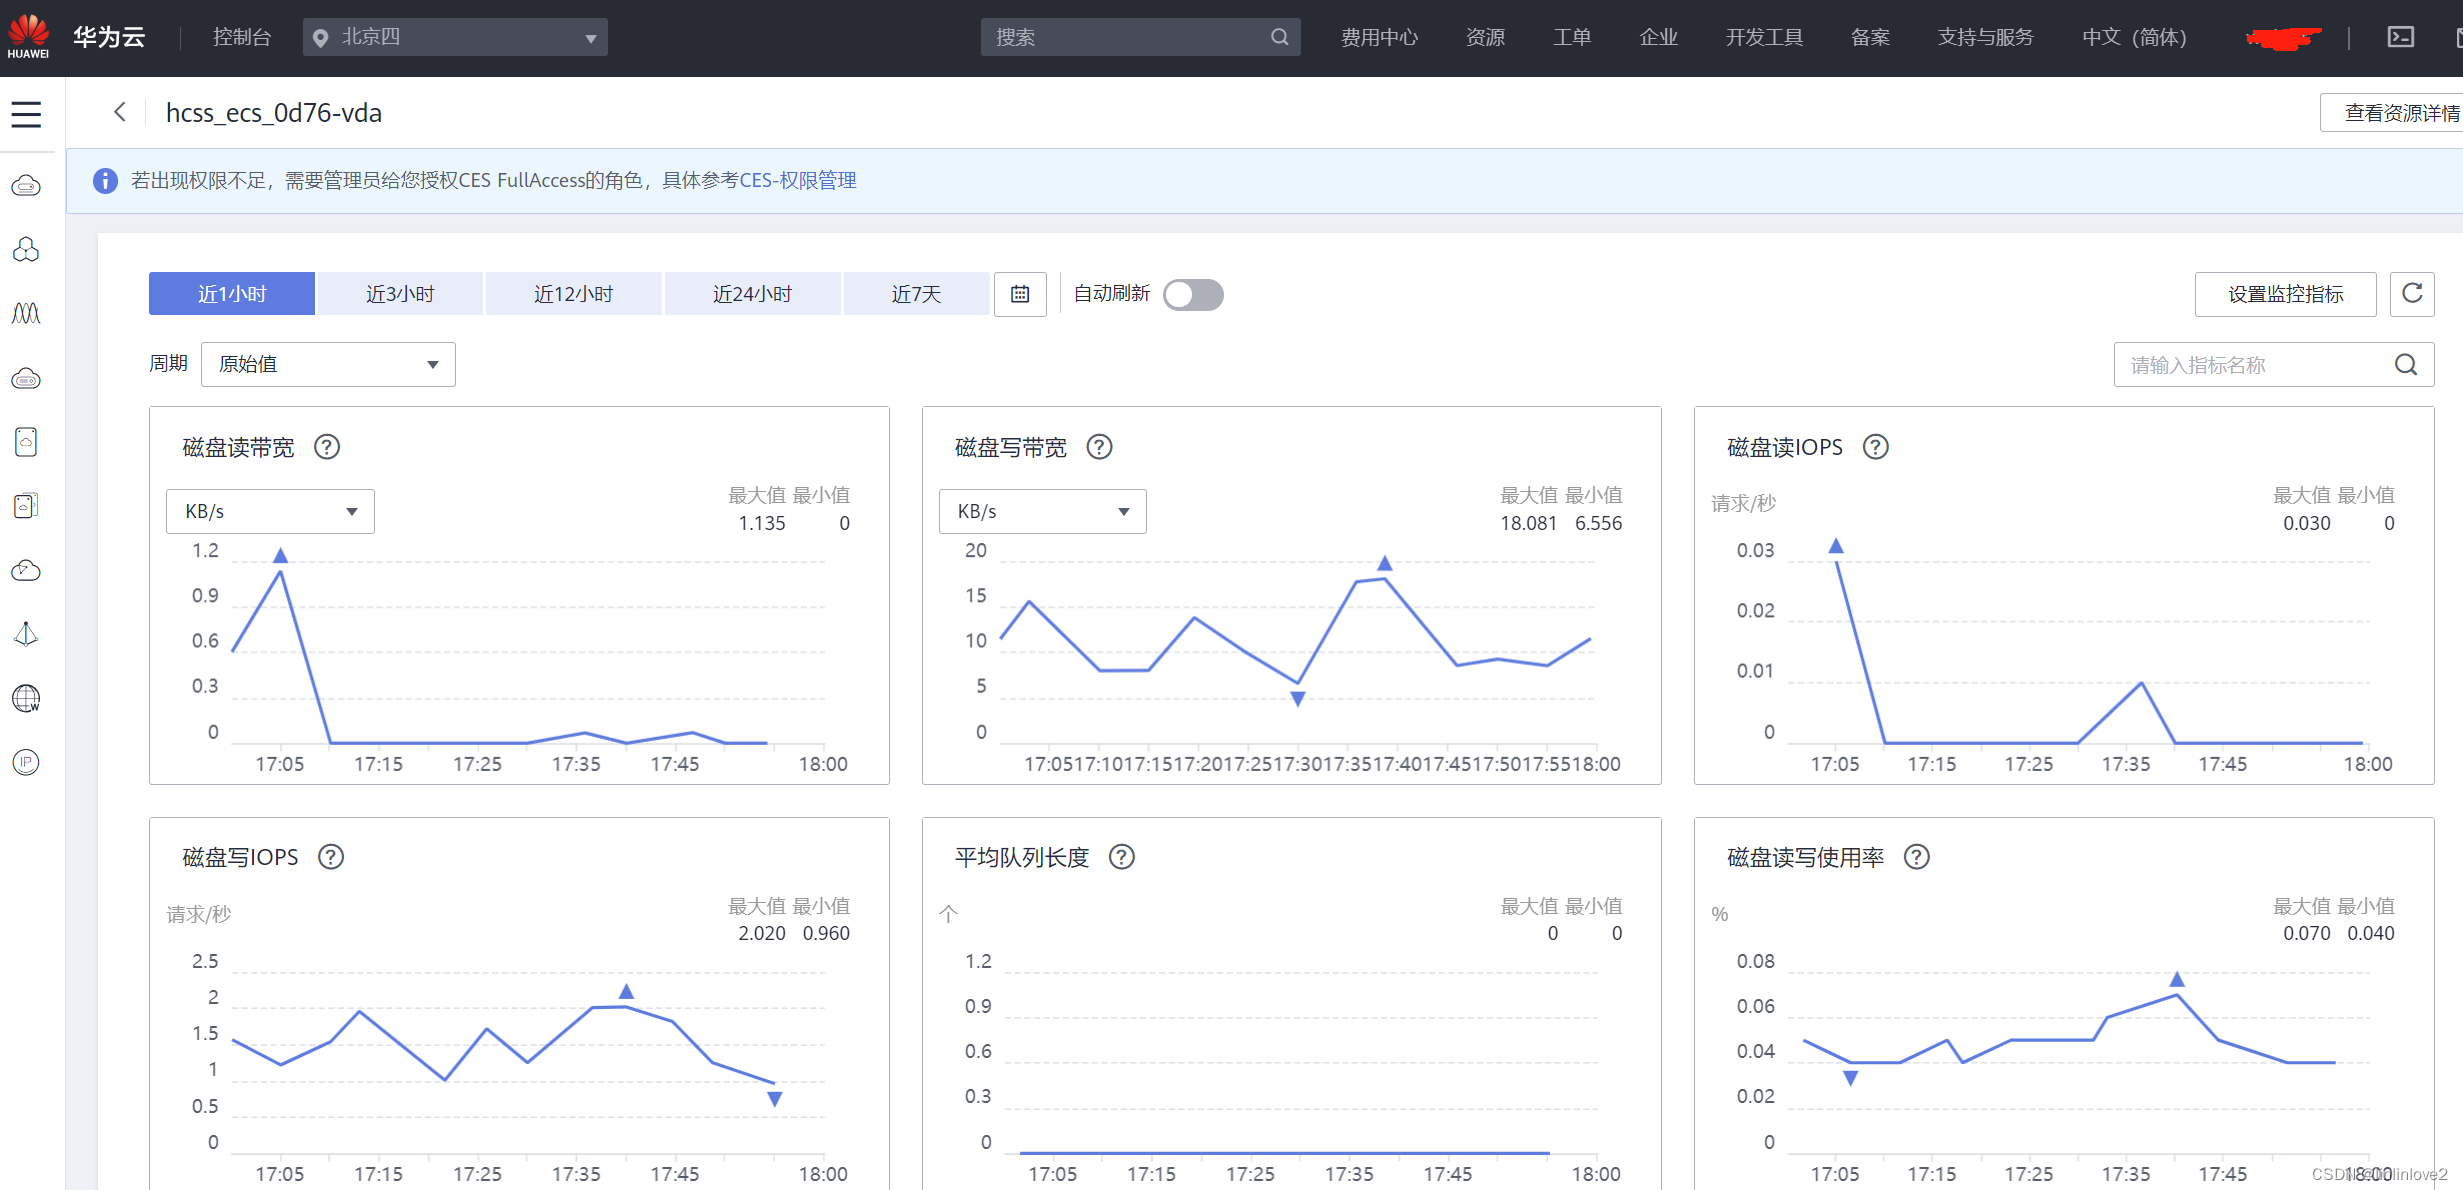
Task: Click the 磁盘读写使用率 max value 0.070
Action: [x=2306, y=933]
